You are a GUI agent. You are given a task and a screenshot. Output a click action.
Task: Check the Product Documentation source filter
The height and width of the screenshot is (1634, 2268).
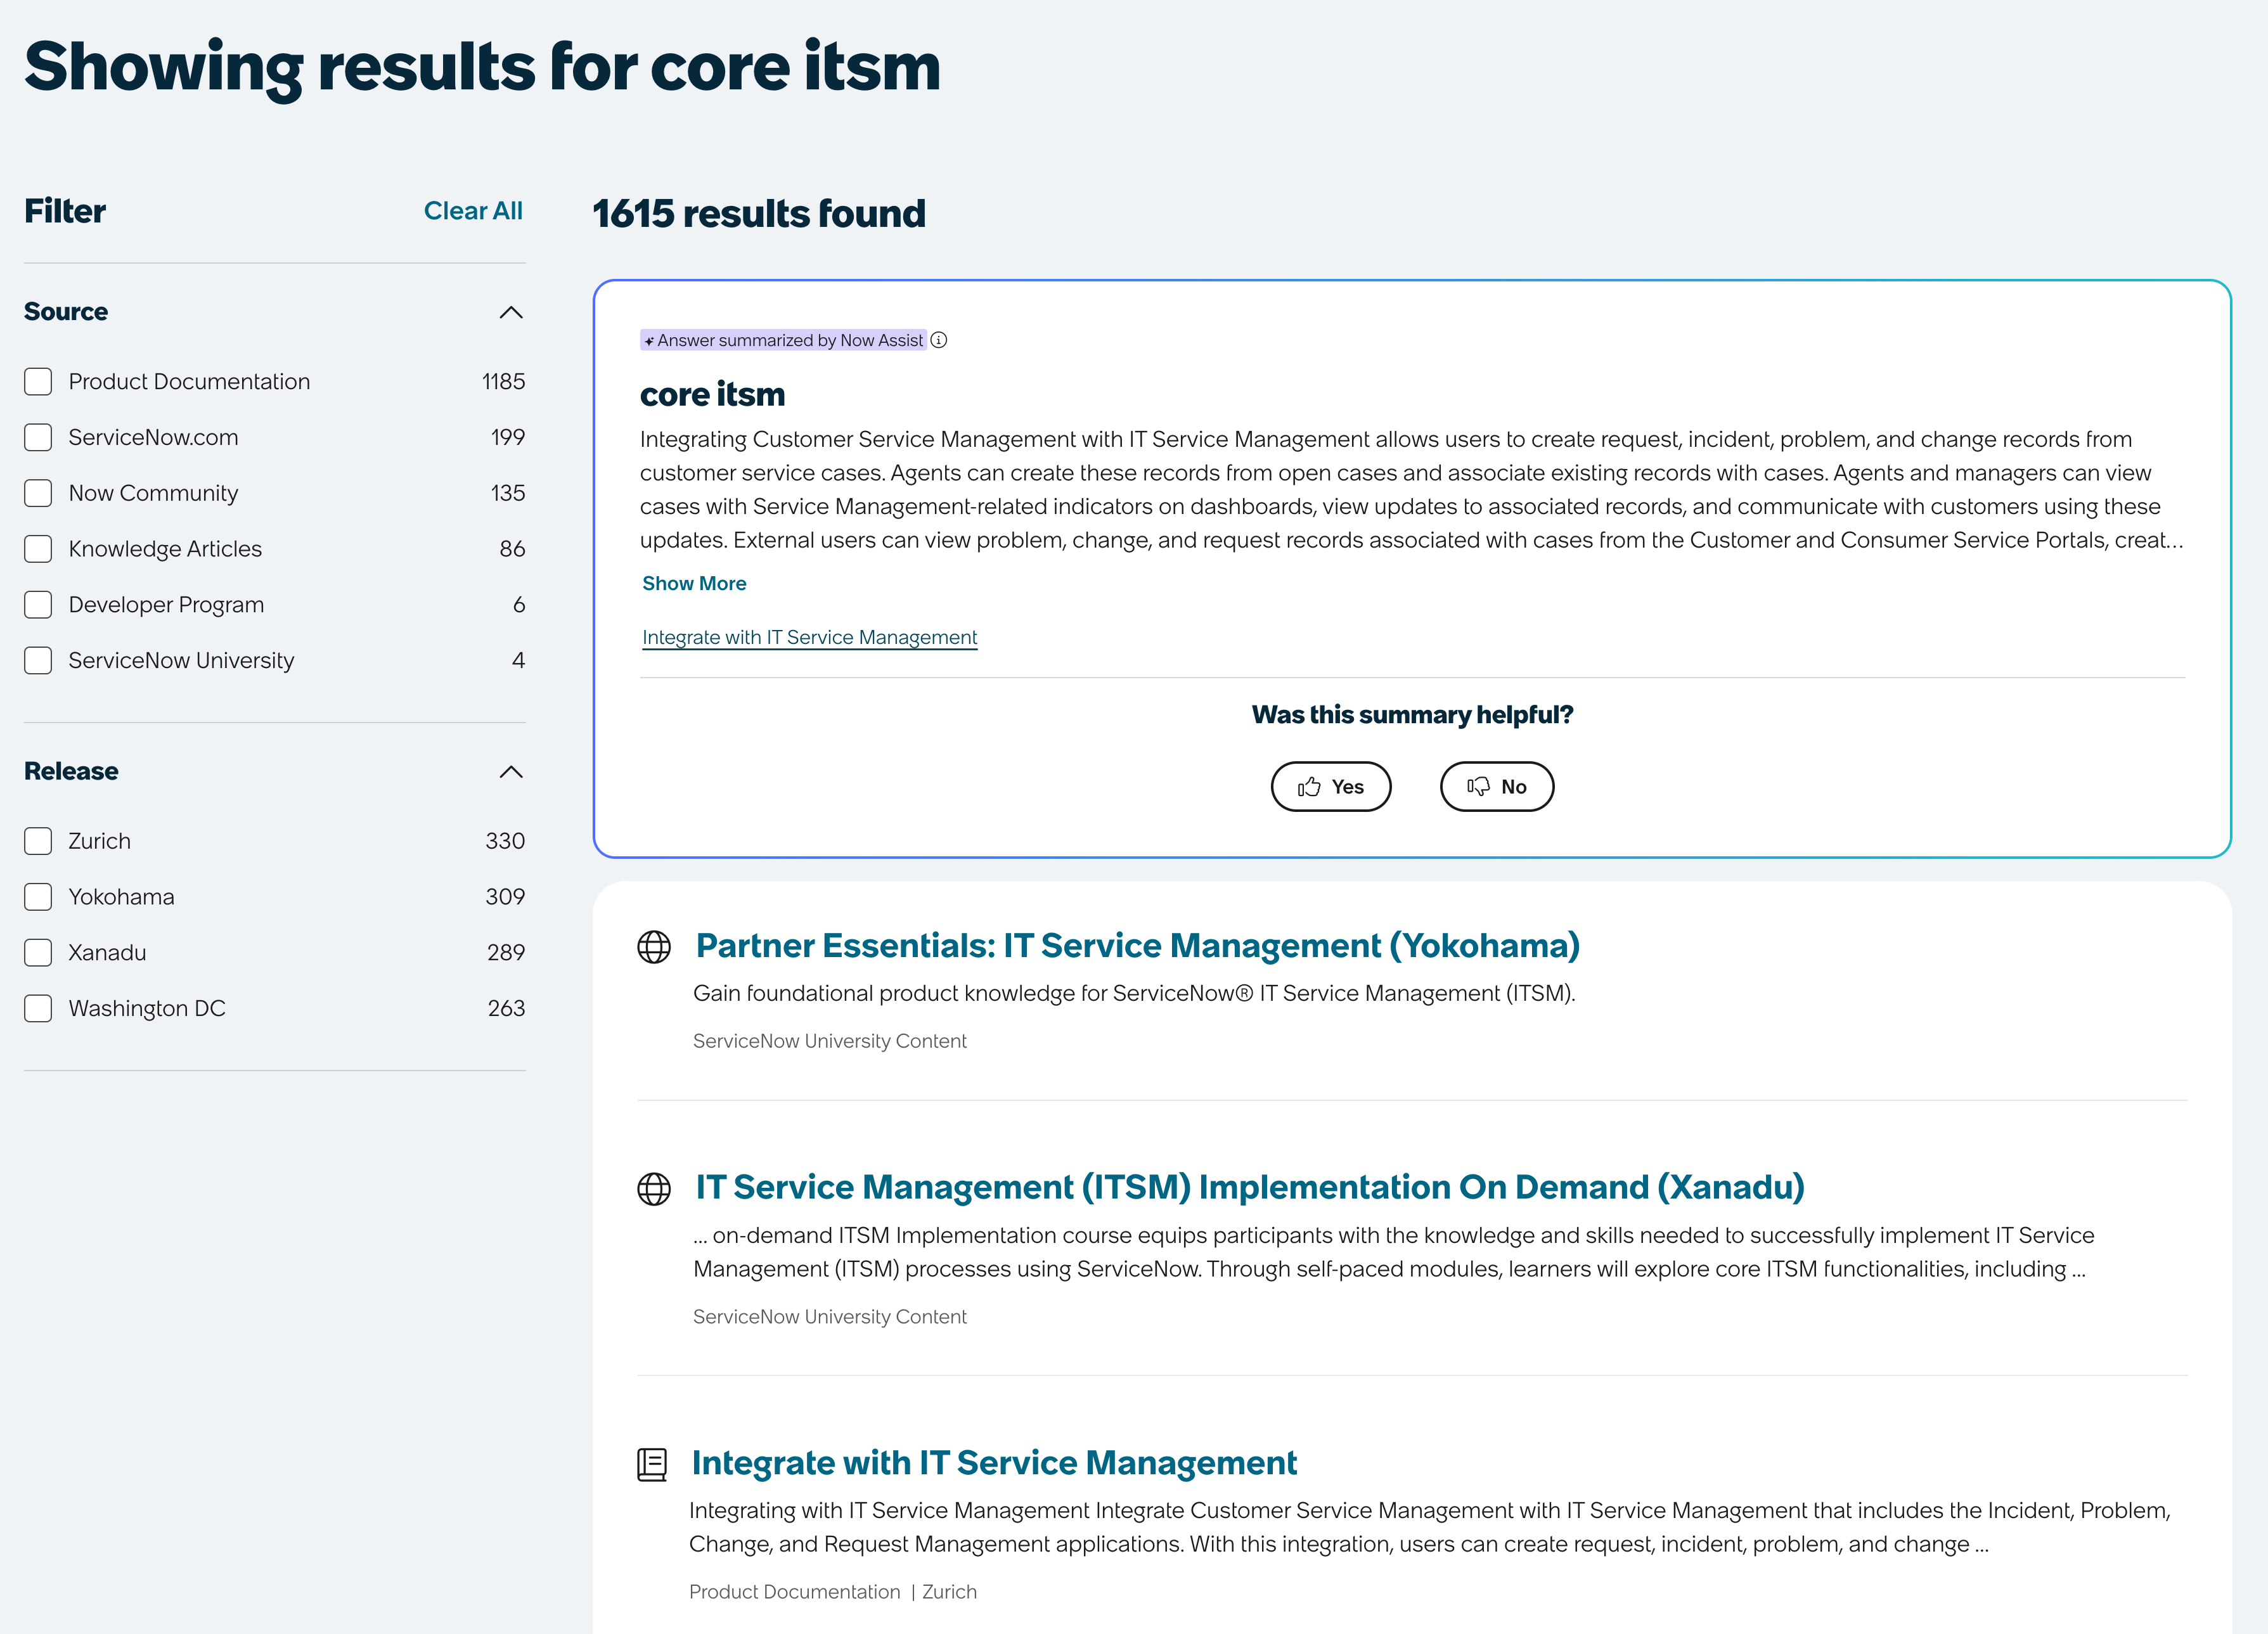(38, 381)
